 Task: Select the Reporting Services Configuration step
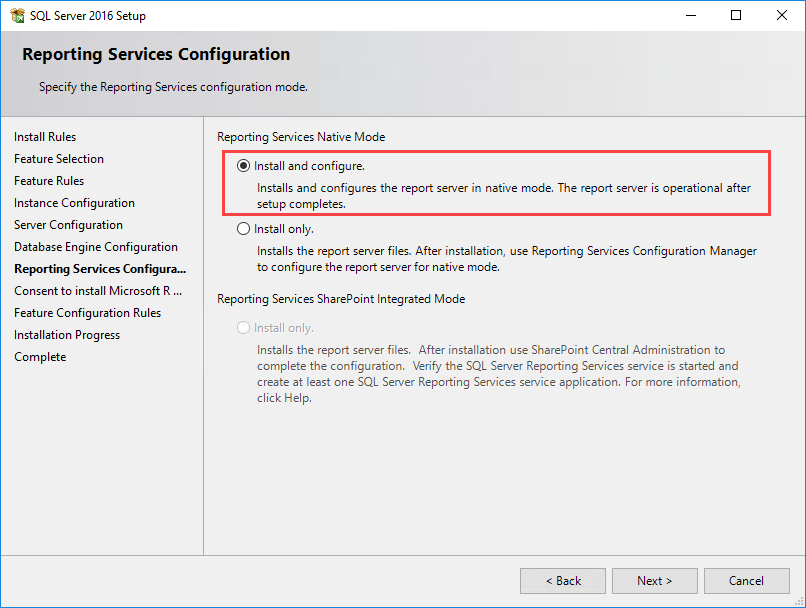point(100,269)
